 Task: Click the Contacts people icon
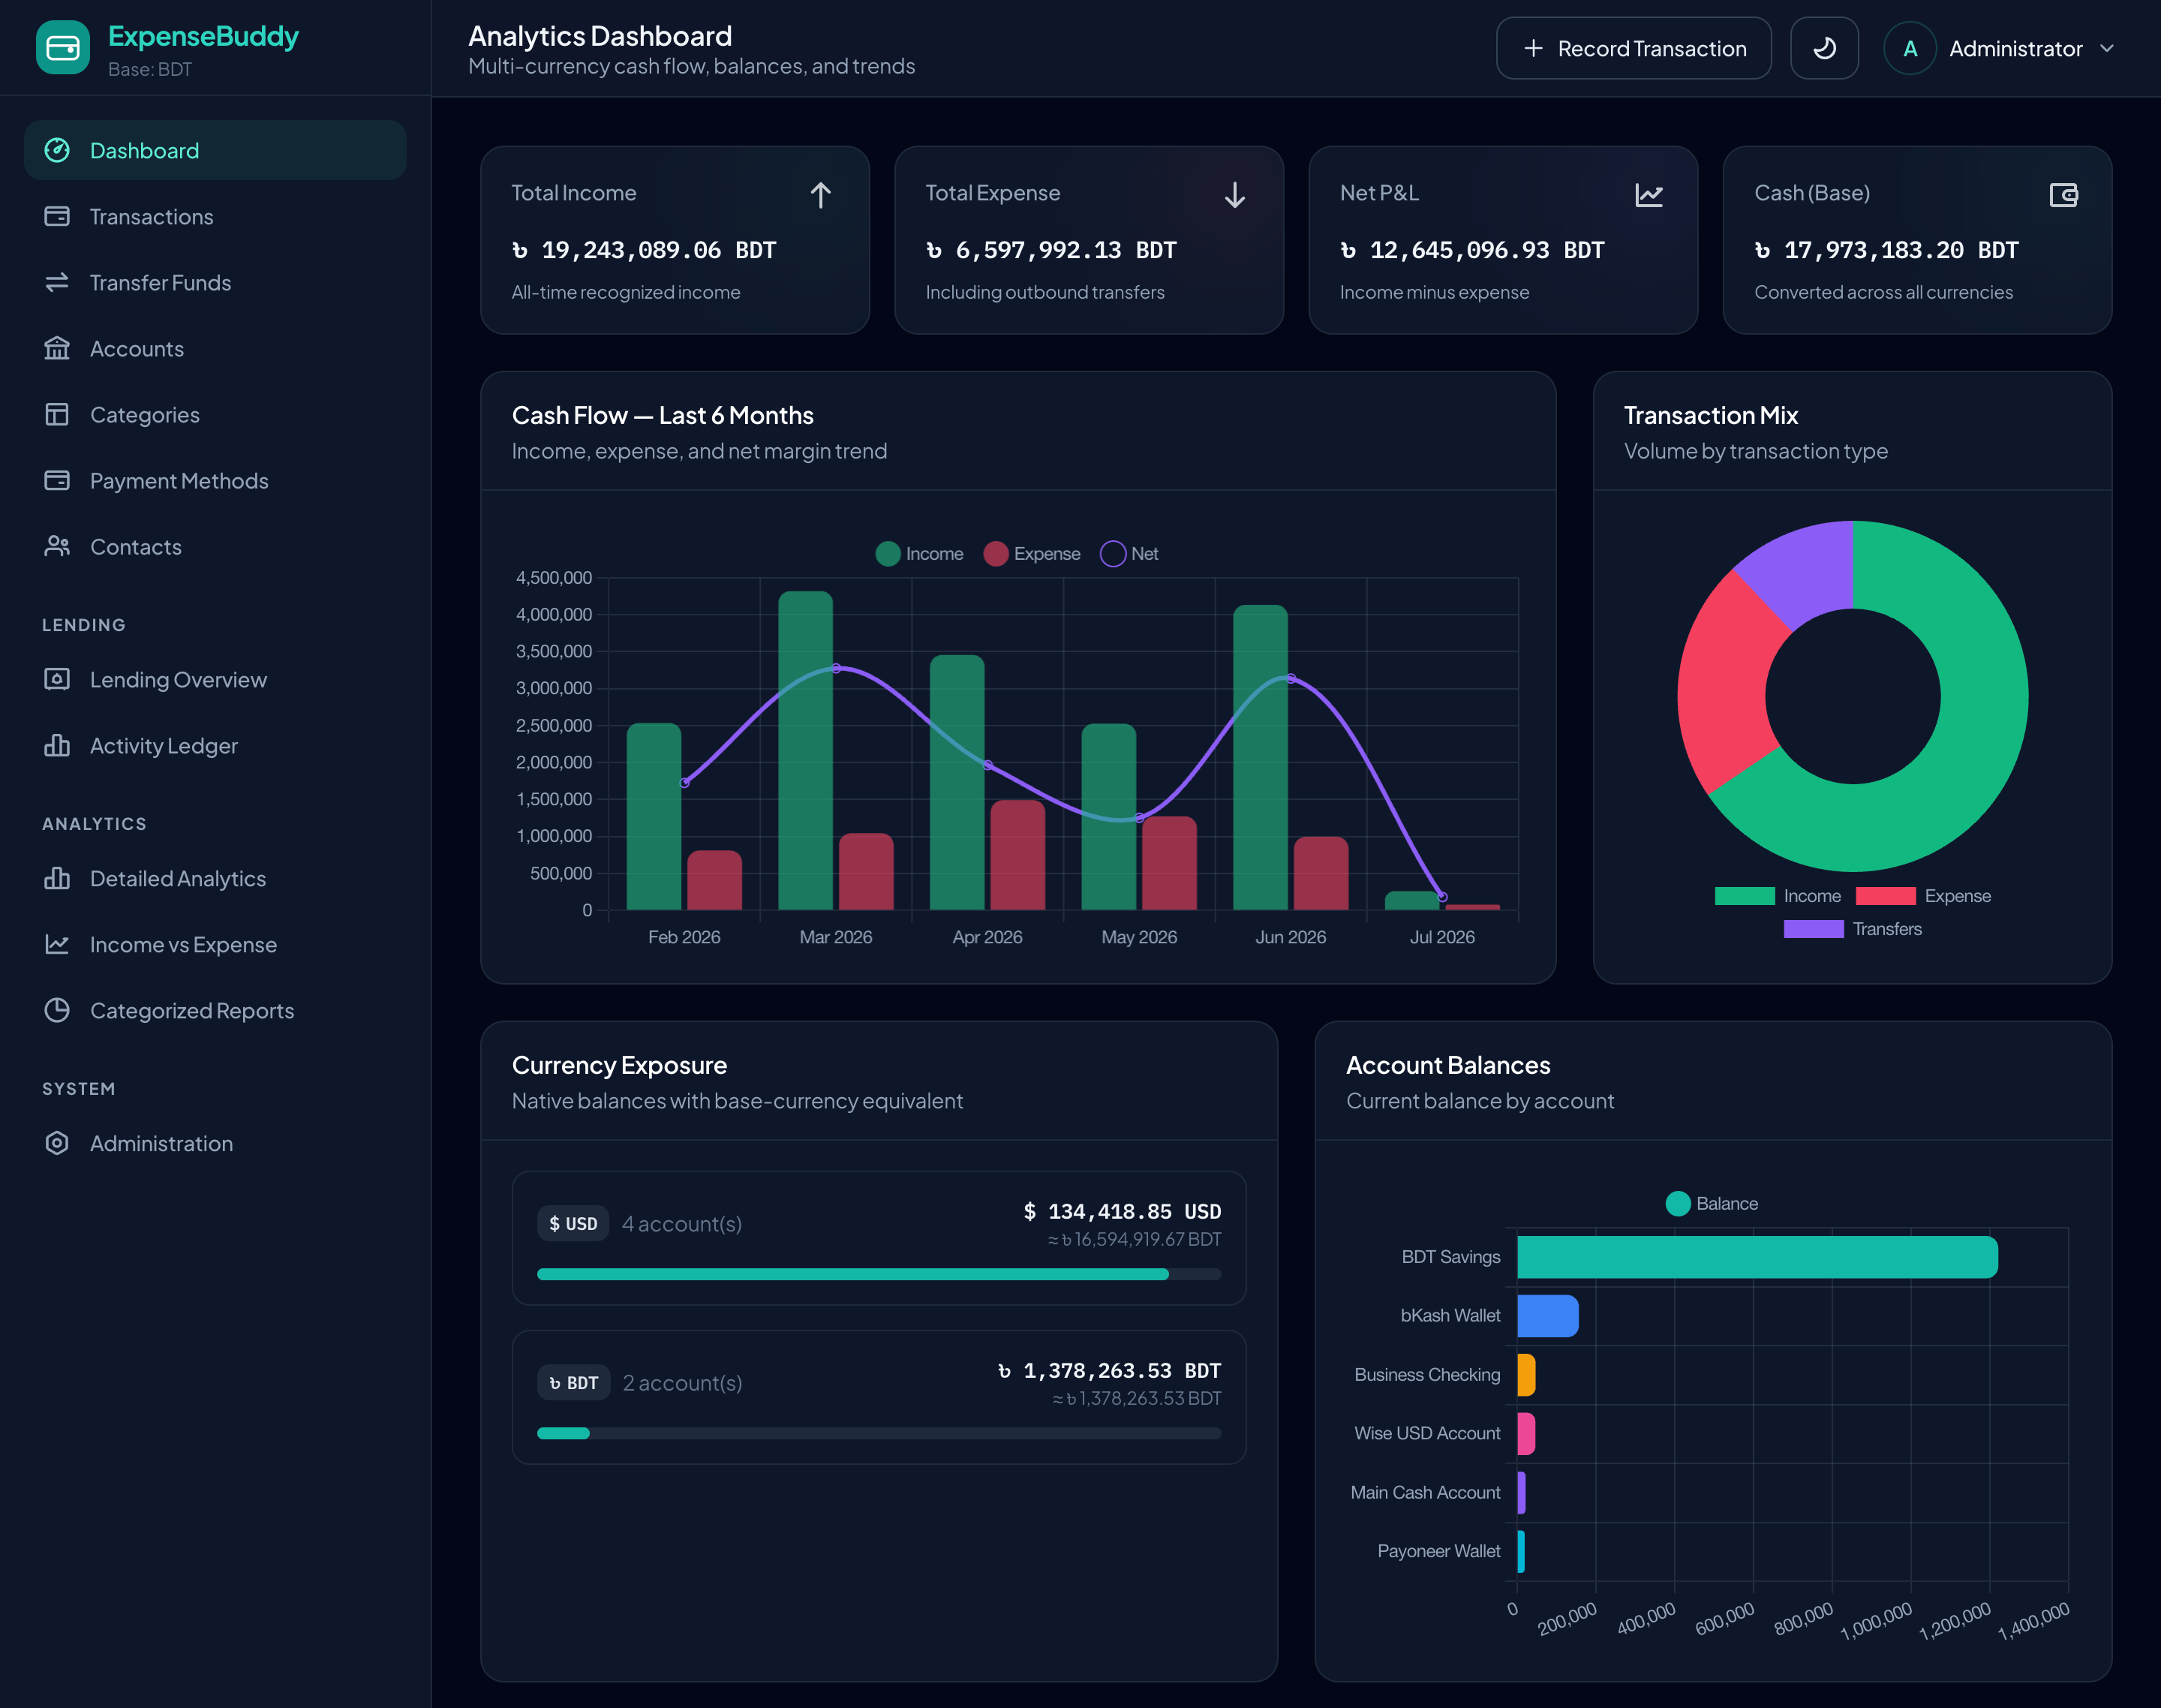pyautogui.click(x=57, y=546)
